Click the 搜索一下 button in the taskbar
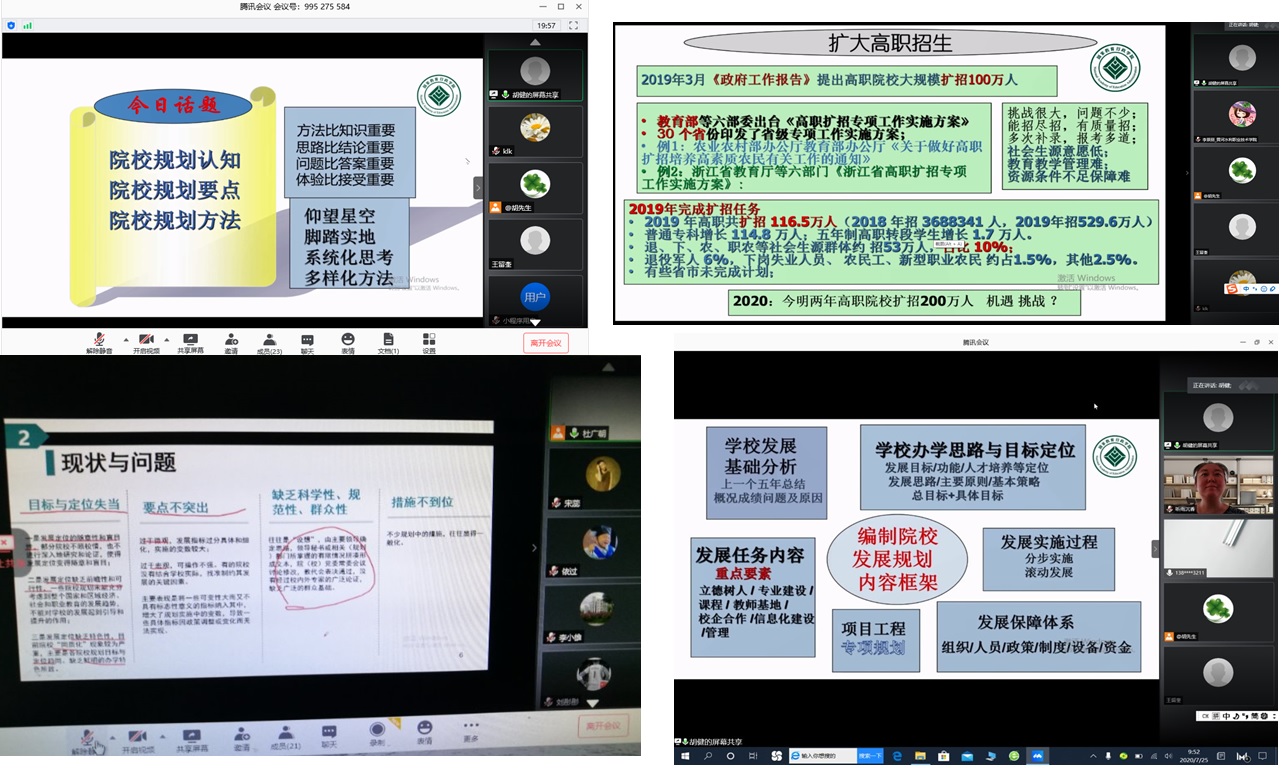 tap(871, 756)
